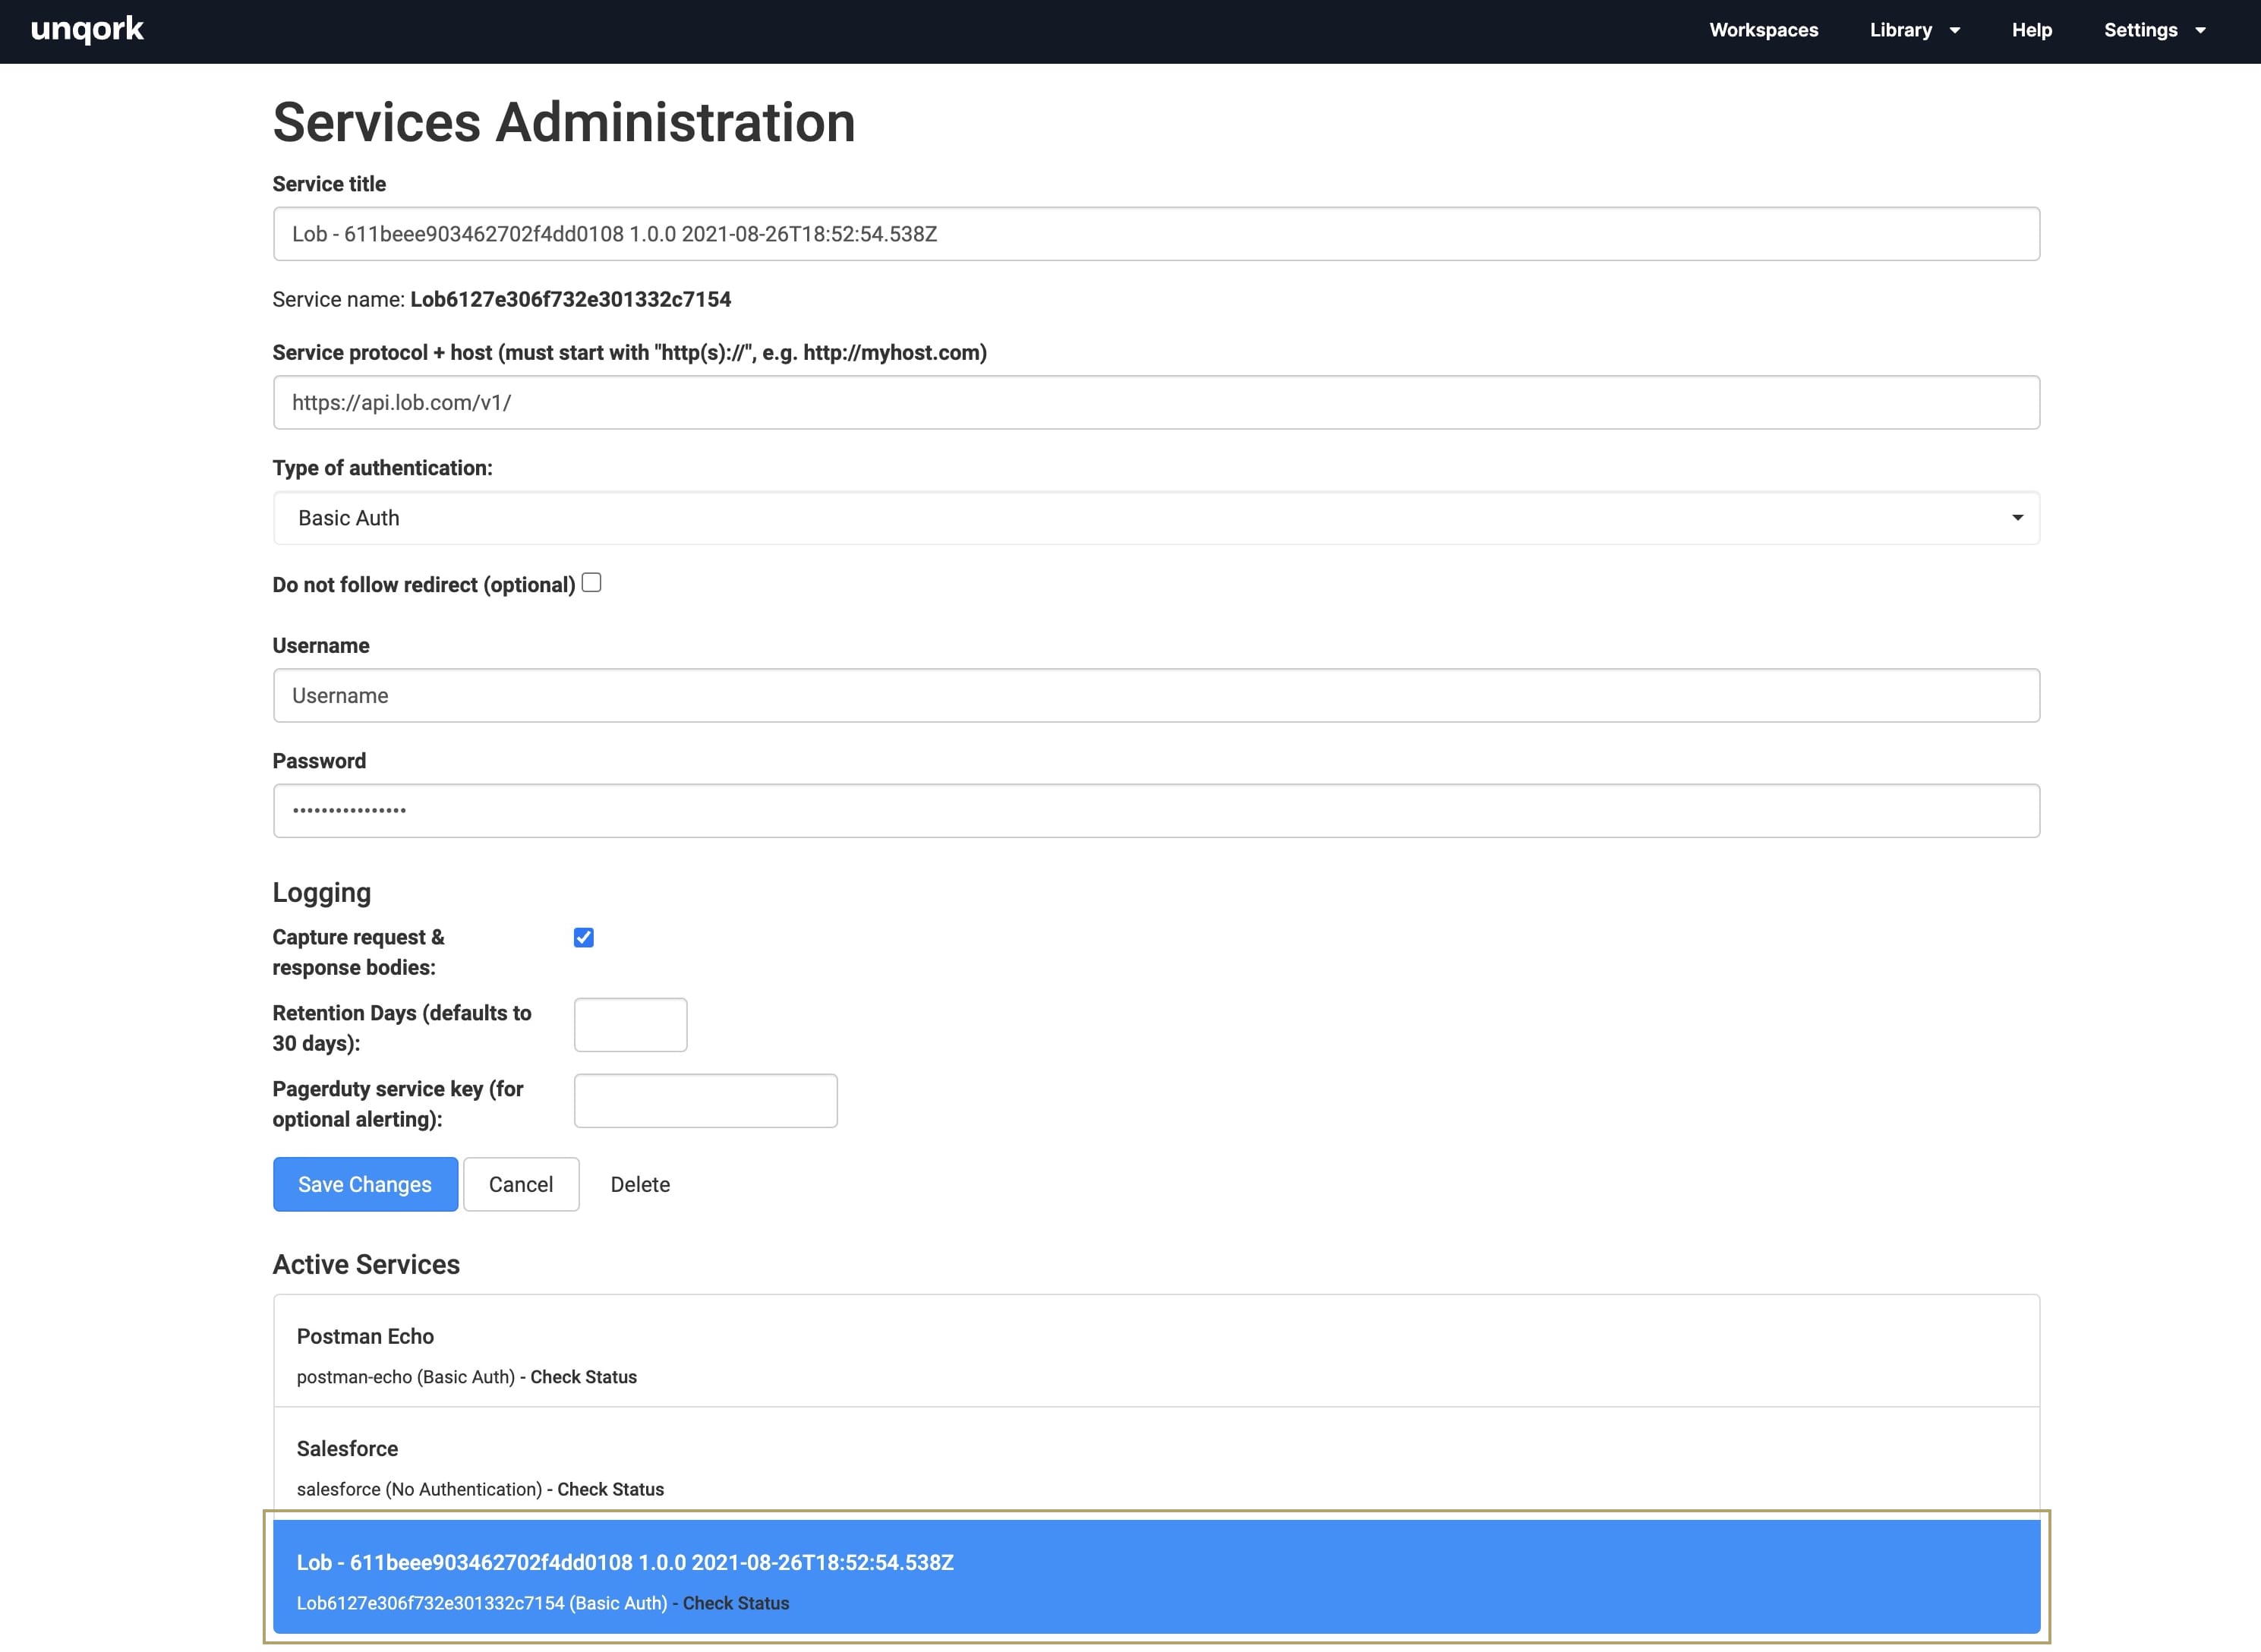Image resolution: width=2261 pixels, height=1652 pixels.
Task: Select the Postman Echo service row
Action: point(1156,1351)
